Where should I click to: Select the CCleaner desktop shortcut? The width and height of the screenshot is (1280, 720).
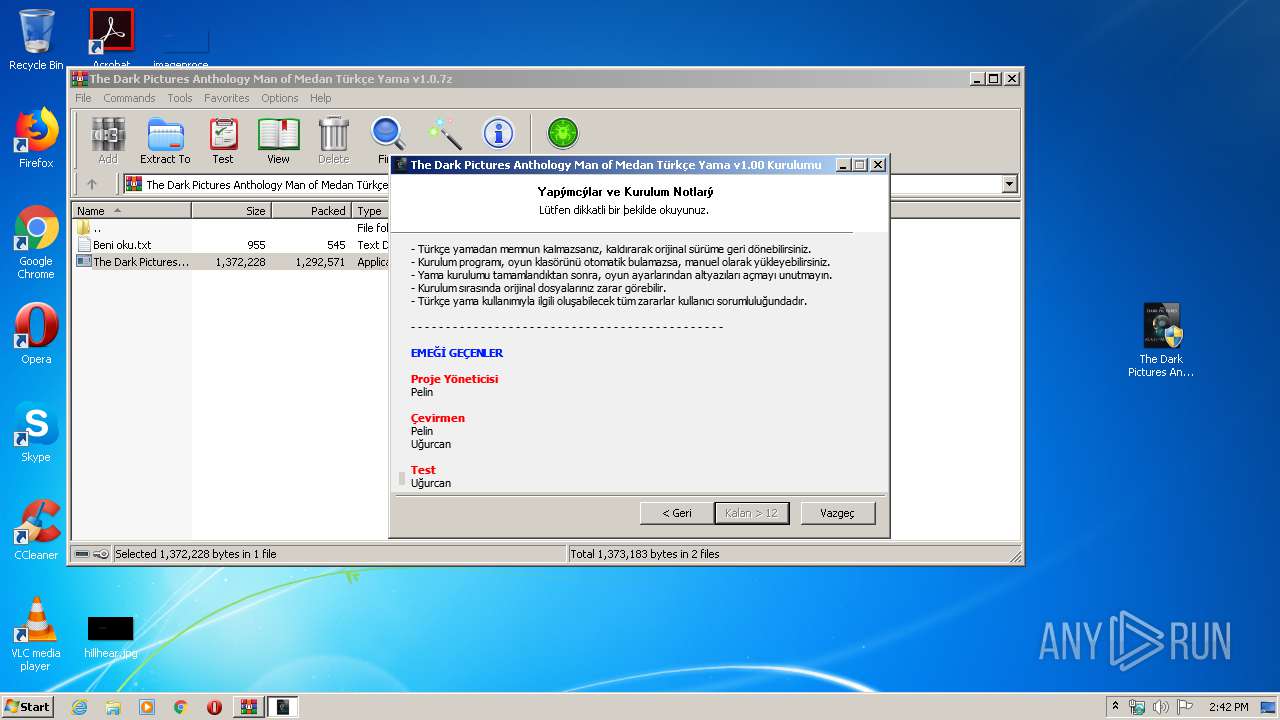coord(36,530)
